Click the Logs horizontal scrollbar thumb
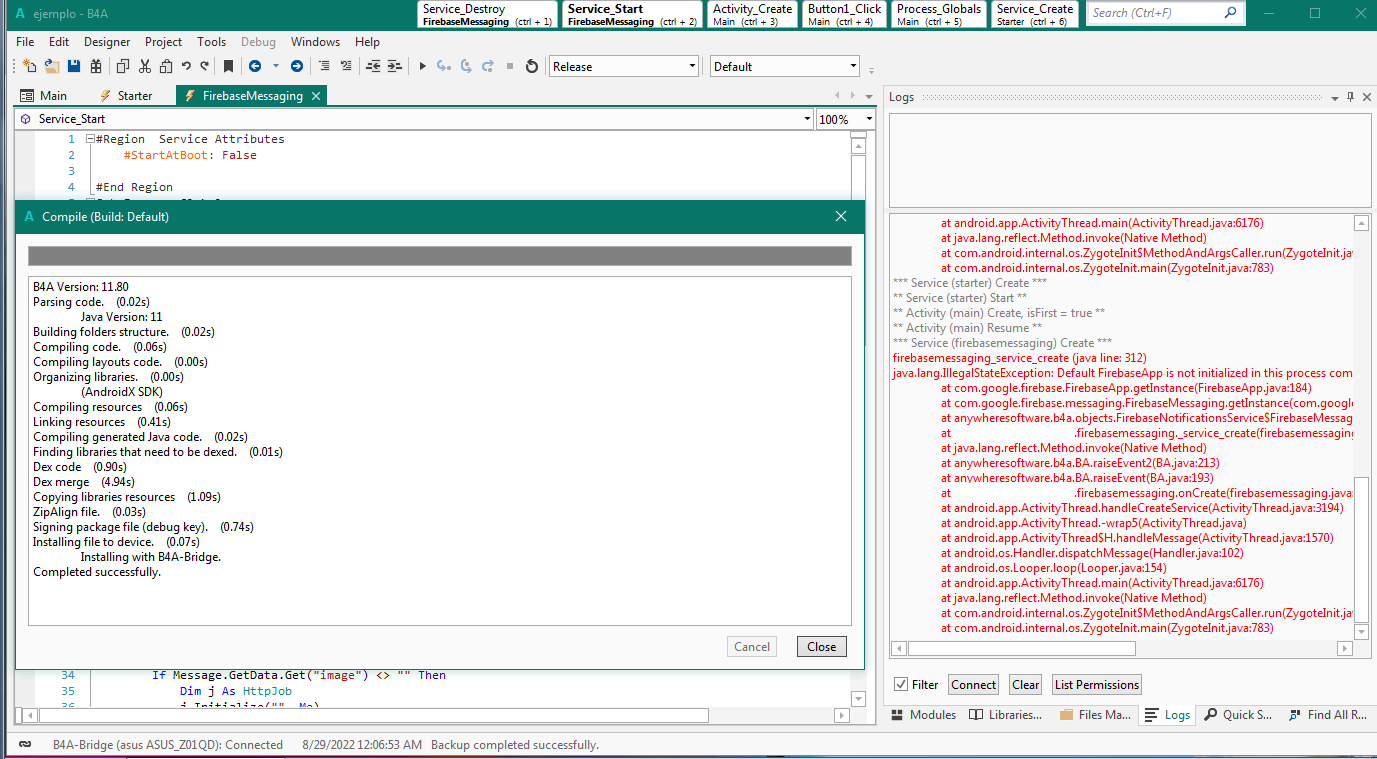The image size is (1377, 759). [1021, 649]
